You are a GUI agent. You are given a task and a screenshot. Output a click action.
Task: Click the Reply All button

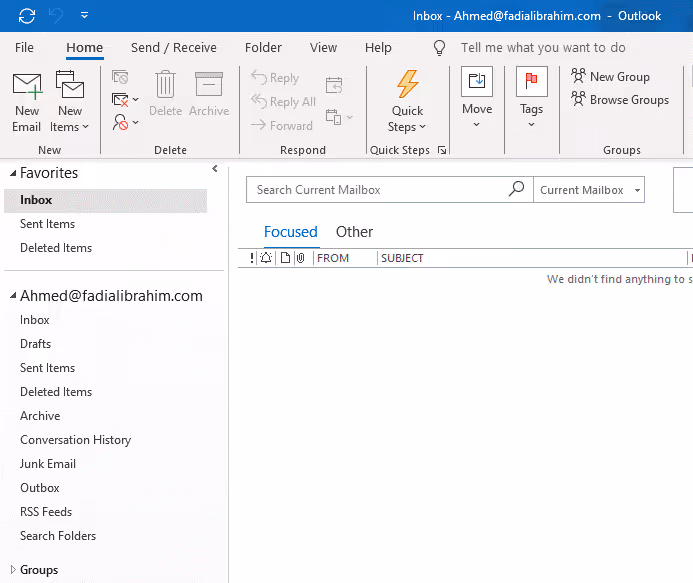[x=283, y=102]
